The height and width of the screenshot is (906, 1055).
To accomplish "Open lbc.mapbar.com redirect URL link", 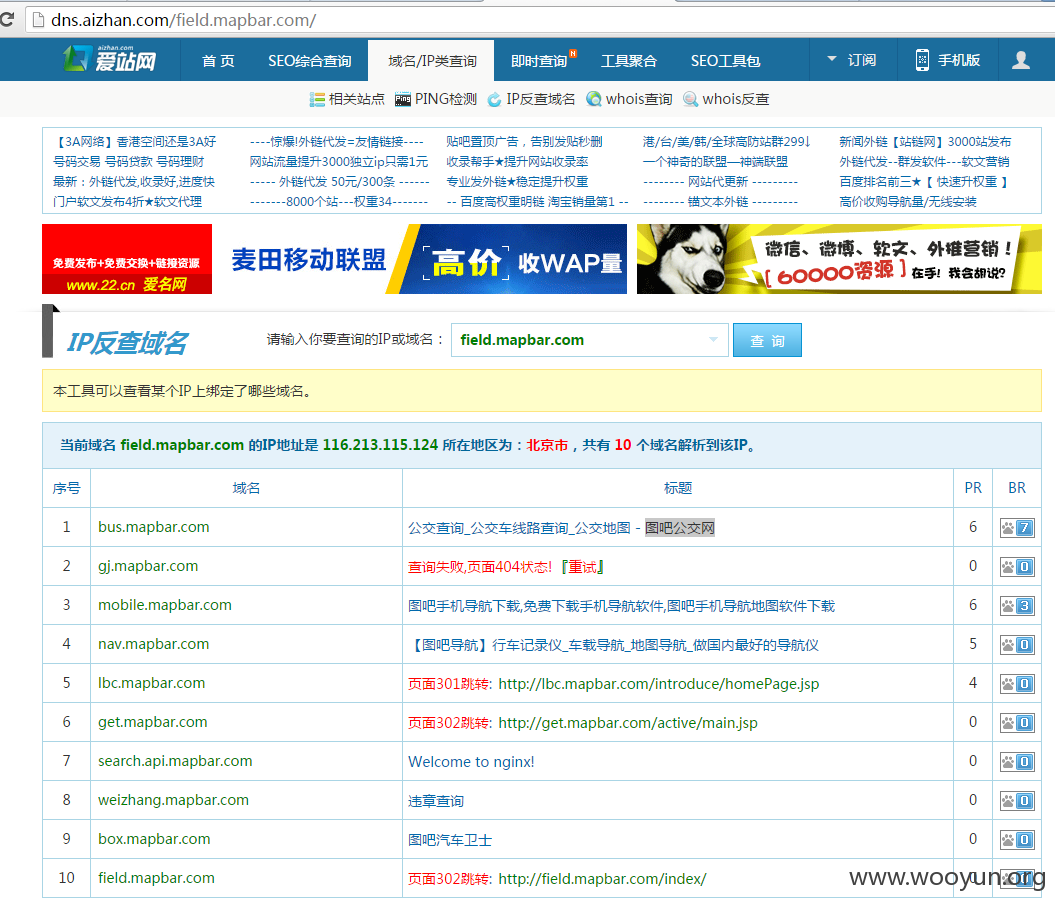I will (659, 684).
